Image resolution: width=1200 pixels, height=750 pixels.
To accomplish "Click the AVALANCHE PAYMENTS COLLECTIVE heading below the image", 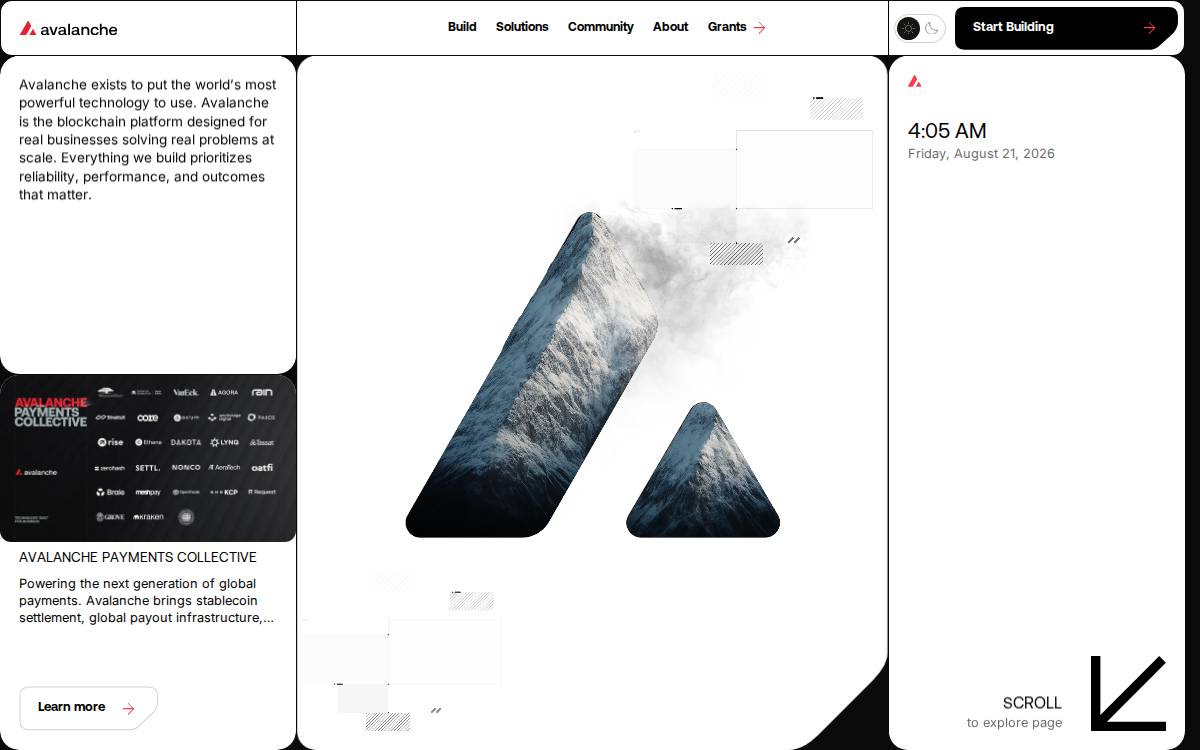I will click(x=138, y=557).
